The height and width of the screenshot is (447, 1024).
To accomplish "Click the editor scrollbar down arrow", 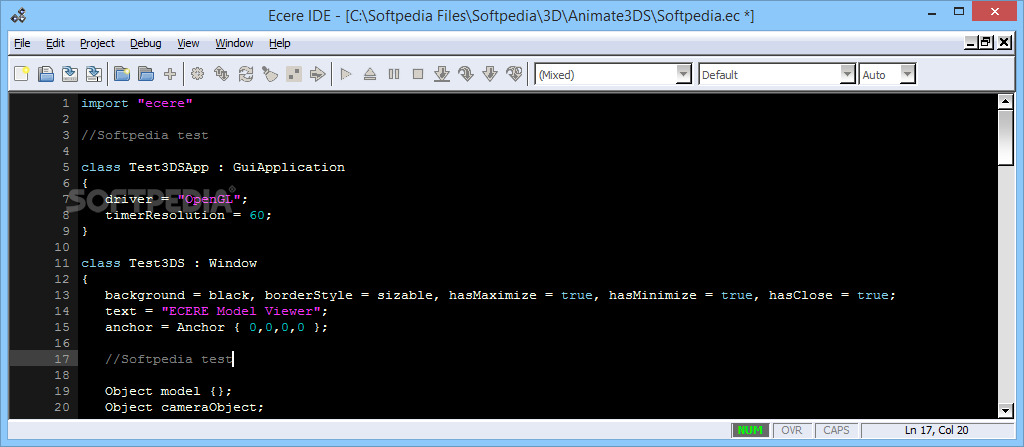I will (1005, 410).
